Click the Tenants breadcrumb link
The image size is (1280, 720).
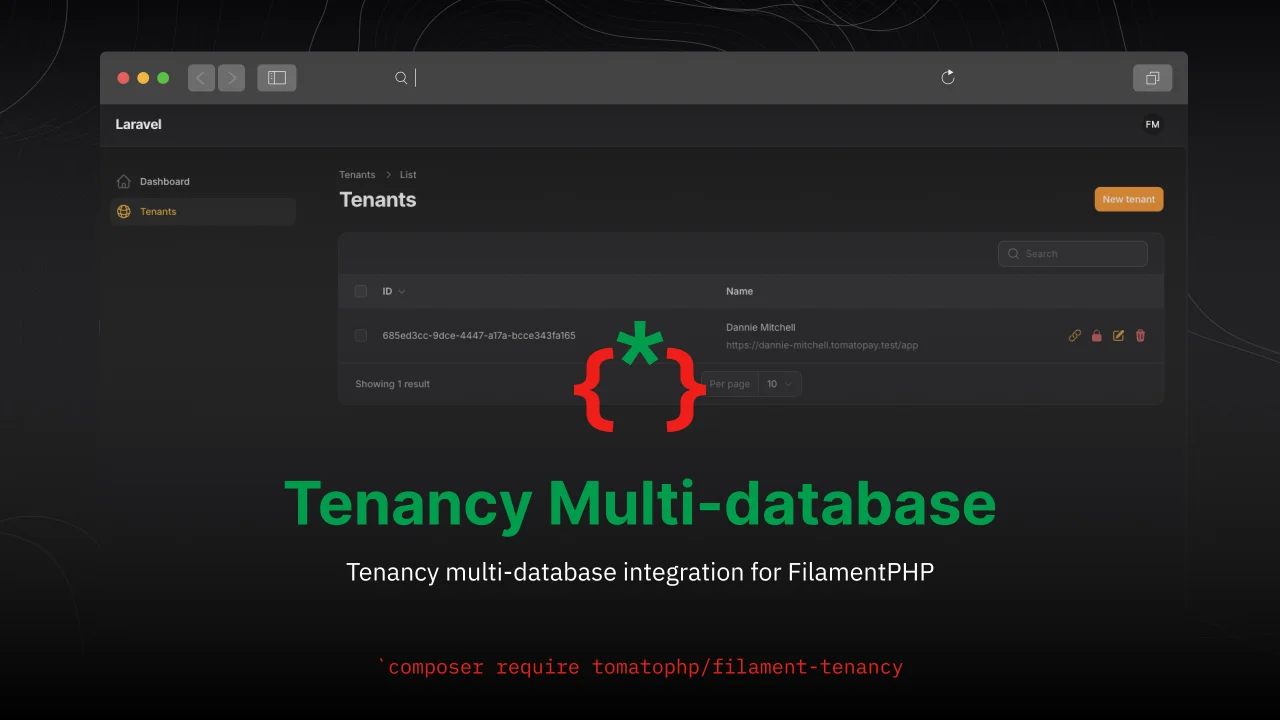pyautogui.click(x=357, y=174)
